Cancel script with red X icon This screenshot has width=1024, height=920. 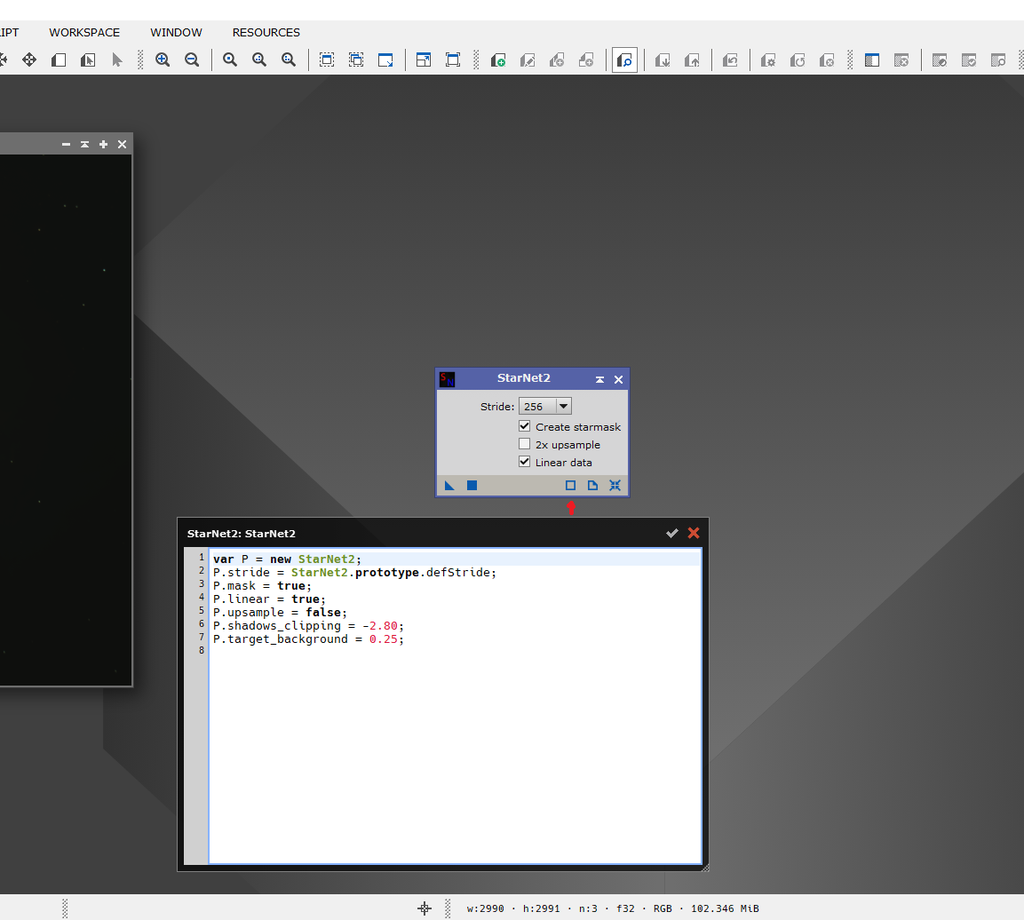click(x=694, y=533)
